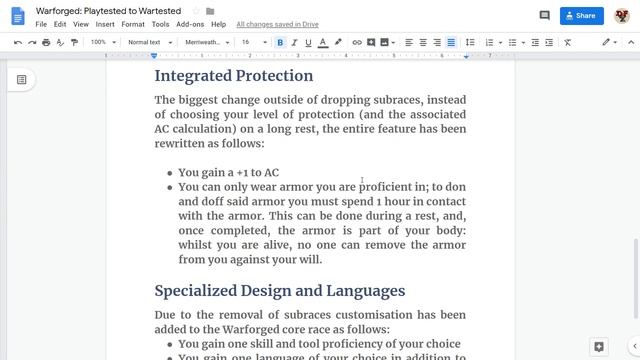Image resolution: width=640 pixels, height=360 pixels.
Task: Open the Insert menu
Action: click(x=105, y=24)
